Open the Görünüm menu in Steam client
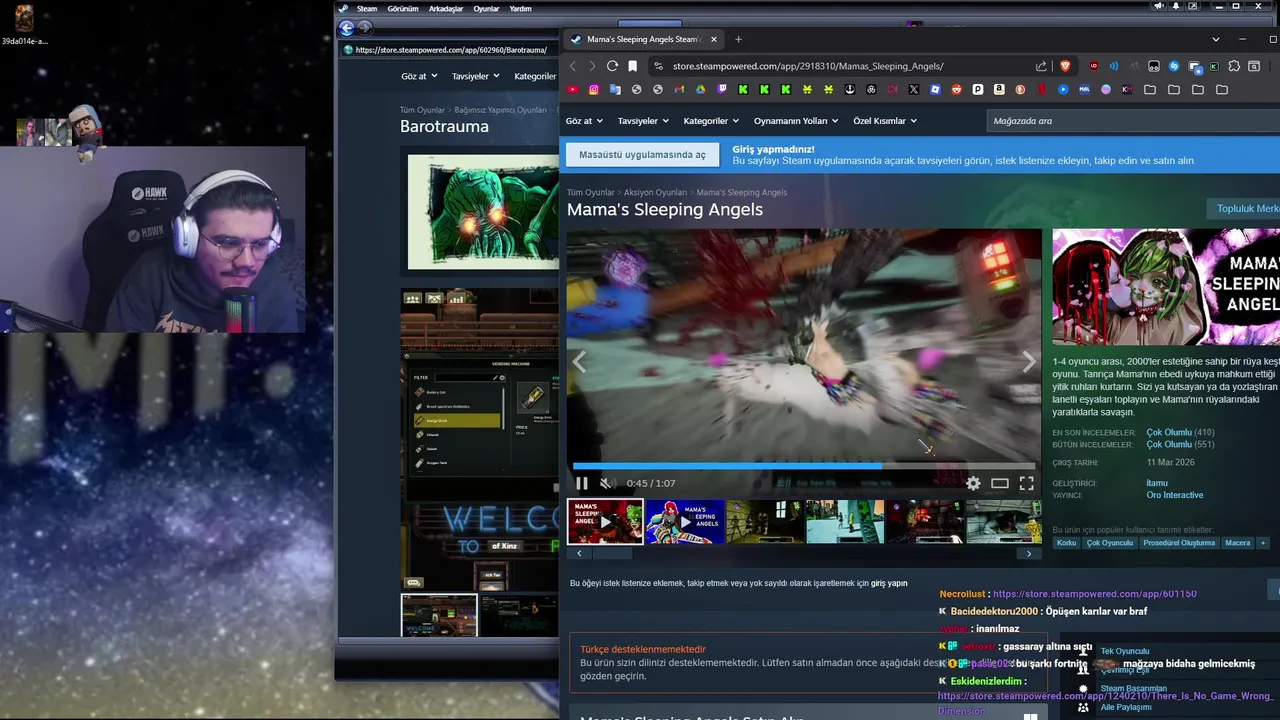 point(403,8)
